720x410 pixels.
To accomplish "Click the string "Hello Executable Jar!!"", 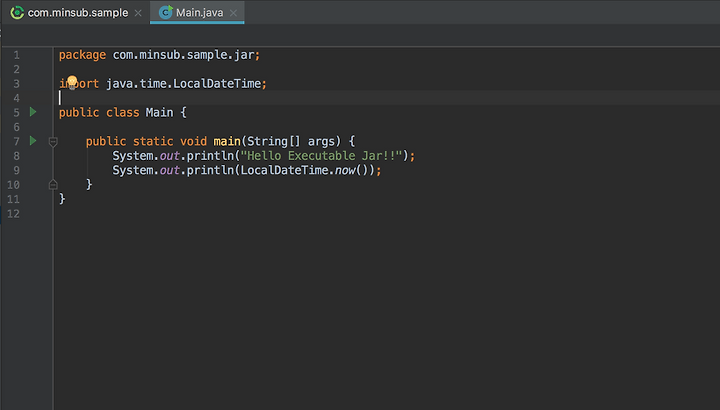I will [321, 156].
